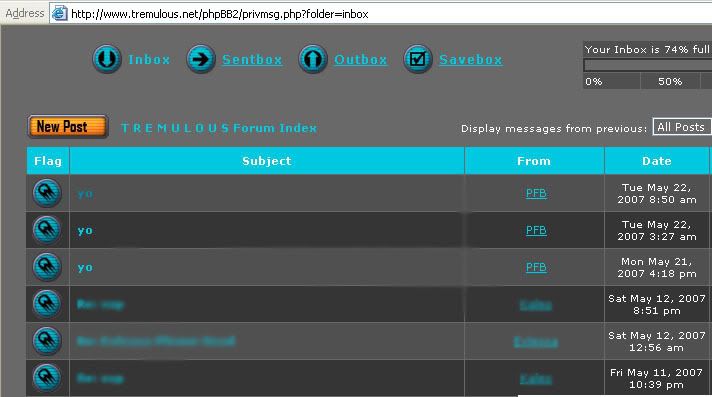712x397 pixels.
Task: Click date 'Sat May 12, 2007 12:56 am'
Action: [657, 341]
